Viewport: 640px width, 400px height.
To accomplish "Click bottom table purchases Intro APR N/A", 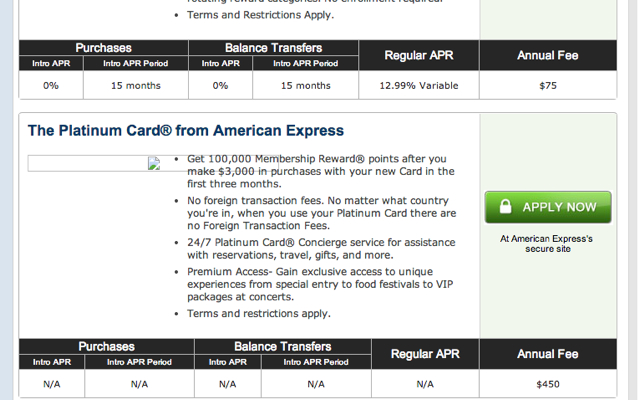I will (x=52, y=384).
